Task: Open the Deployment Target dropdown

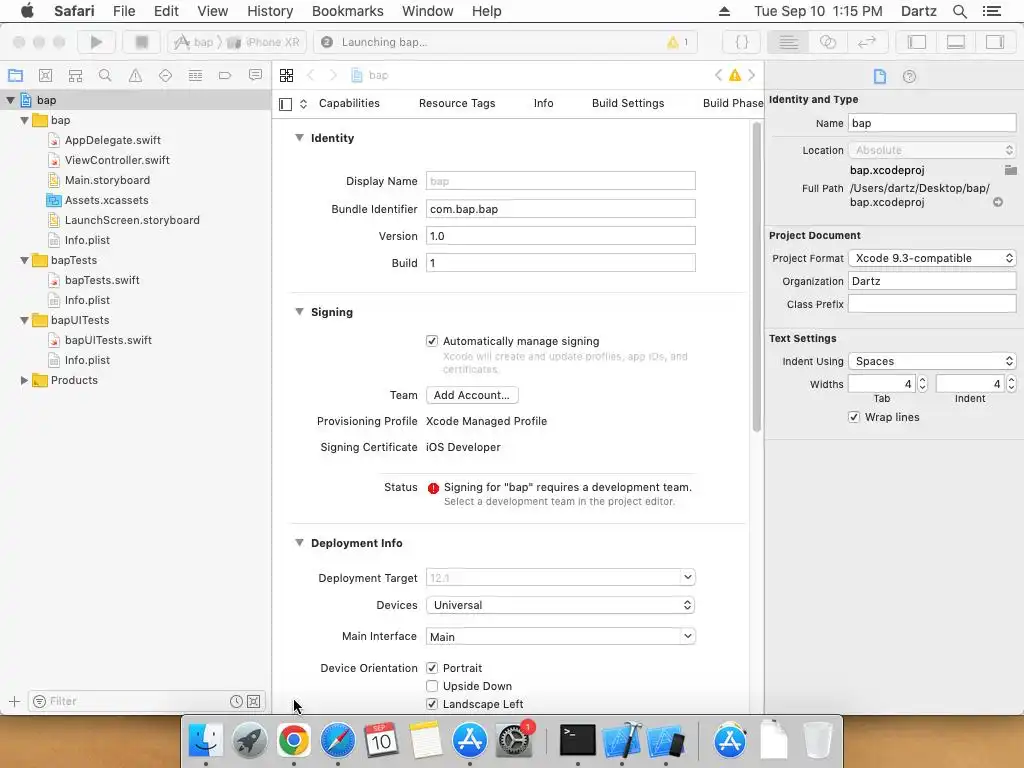Action: [x=687, y=577]
